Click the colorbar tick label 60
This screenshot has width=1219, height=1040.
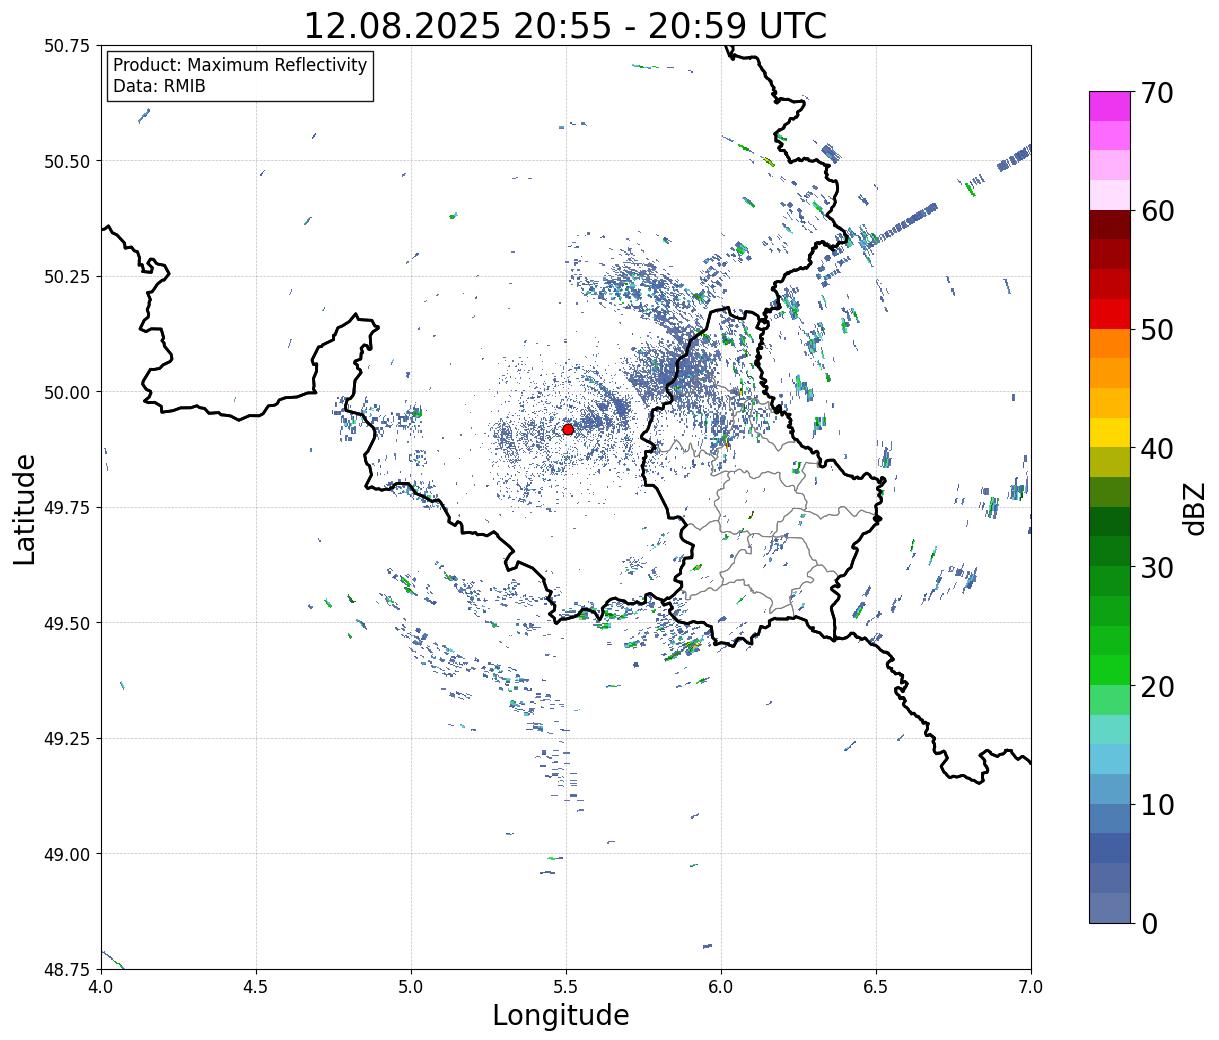tap(1157, 211)
